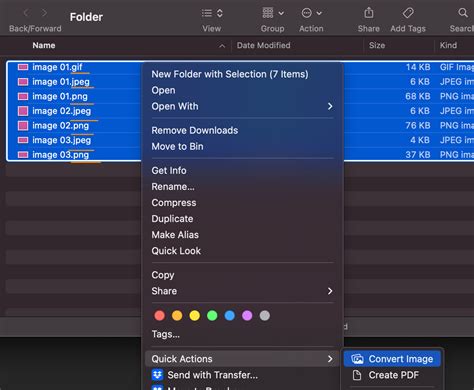Select the file name image 01.jpeg
Screen dimensions: 474x390
(x=61, y=82)
